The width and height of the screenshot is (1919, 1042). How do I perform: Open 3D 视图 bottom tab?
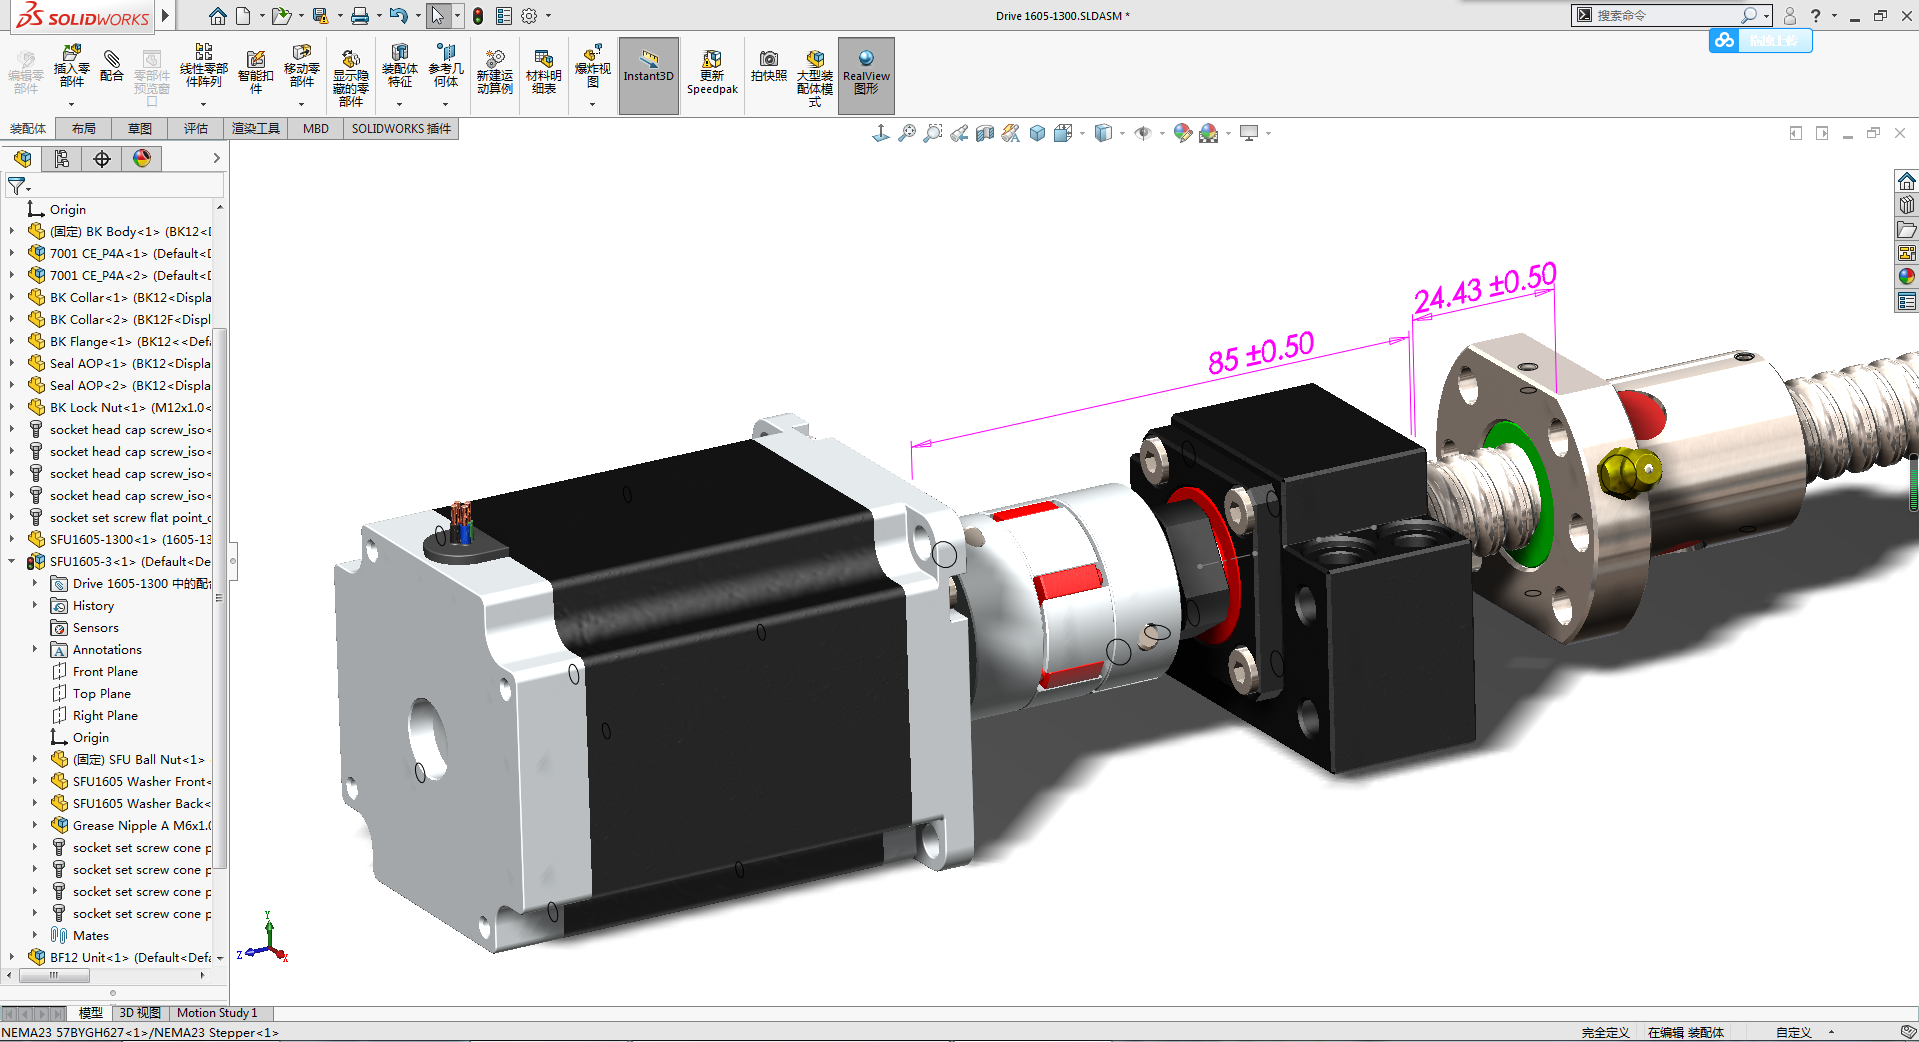coord(140,1013)
